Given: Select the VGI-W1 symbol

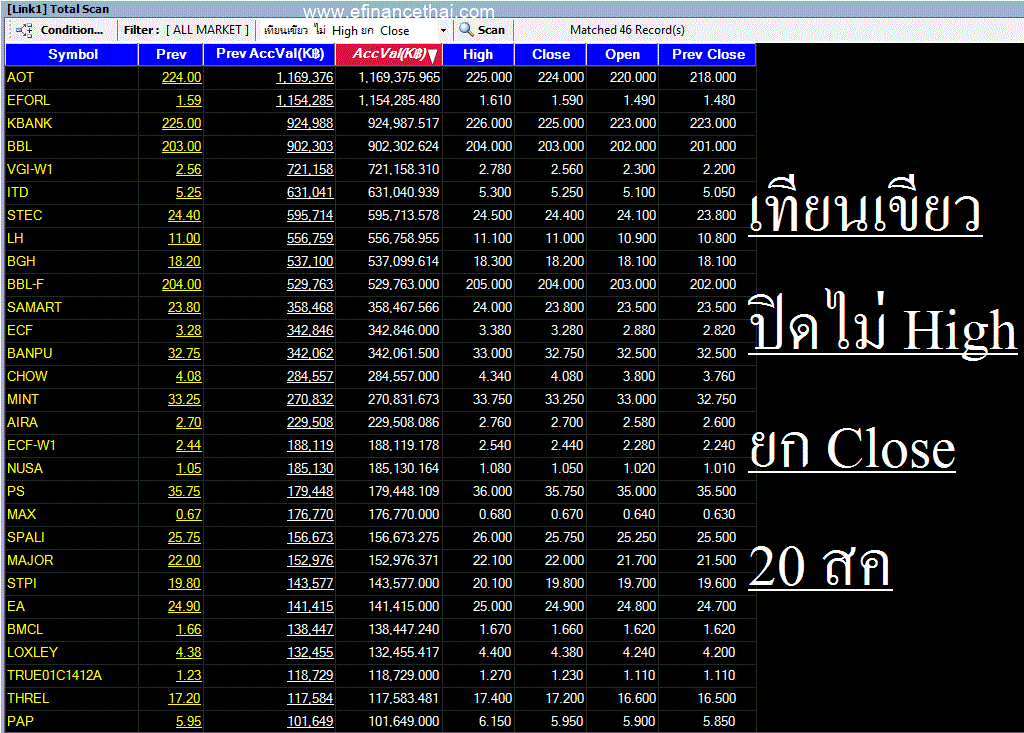Looking at the screenshot, I should coord(29,169).
